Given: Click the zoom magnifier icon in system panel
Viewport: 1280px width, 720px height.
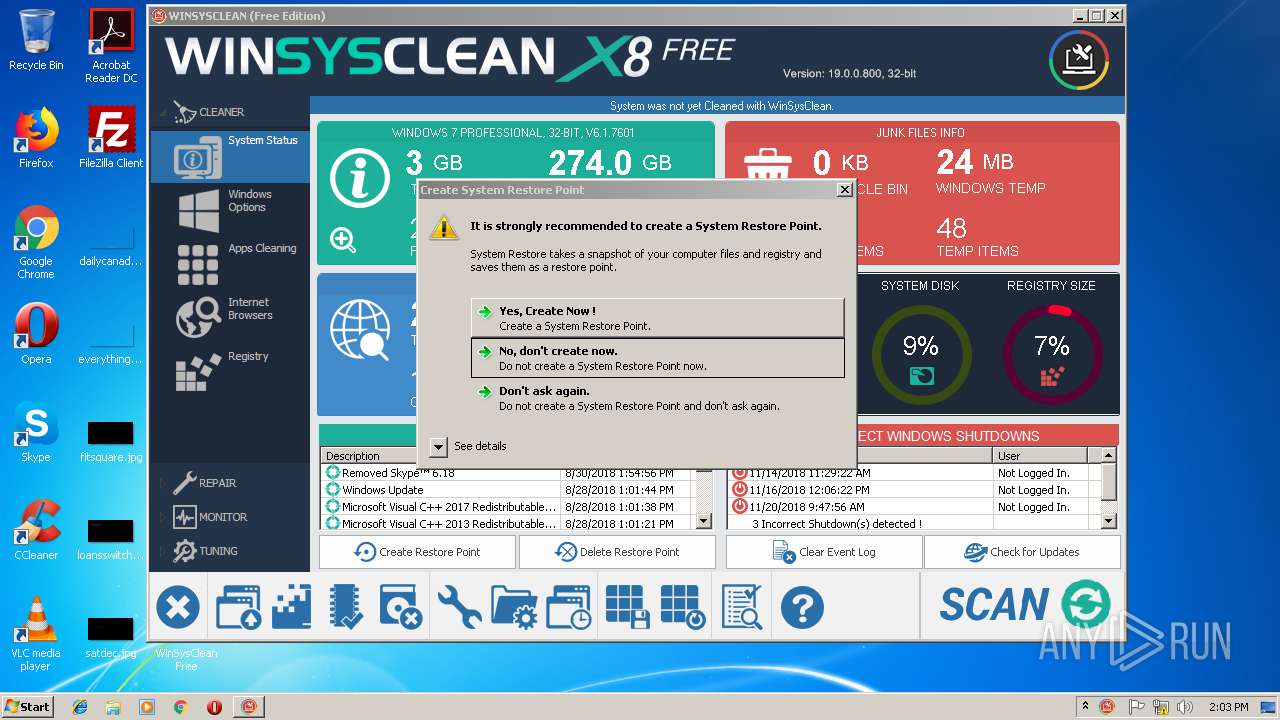Looking at the screenshot, I should click(x=343, y=240).
